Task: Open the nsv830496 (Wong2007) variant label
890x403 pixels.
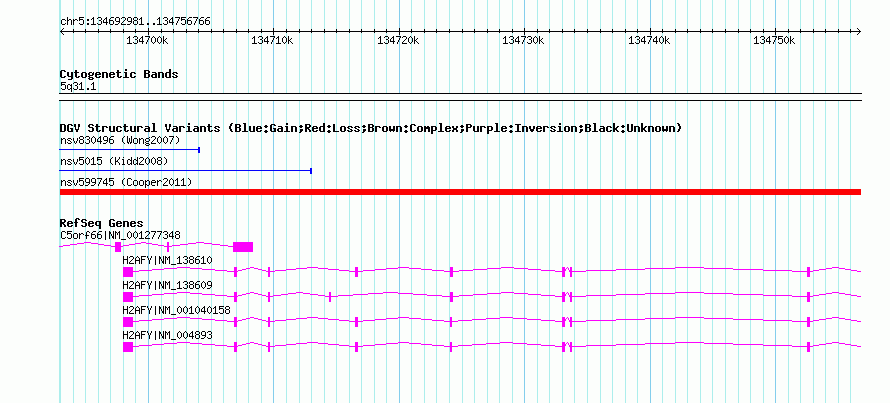Action: pyautogui.click(x=120, y=140)
